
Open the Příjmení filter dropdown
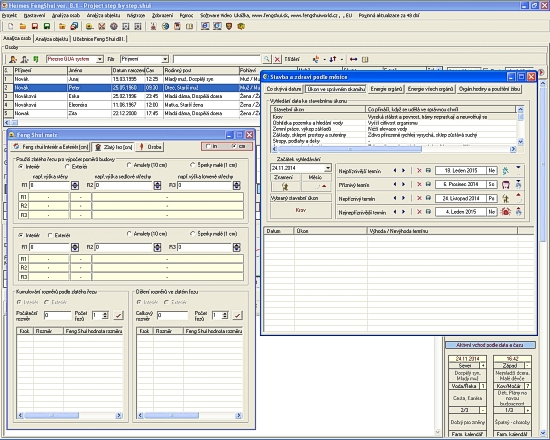point(165,59)
